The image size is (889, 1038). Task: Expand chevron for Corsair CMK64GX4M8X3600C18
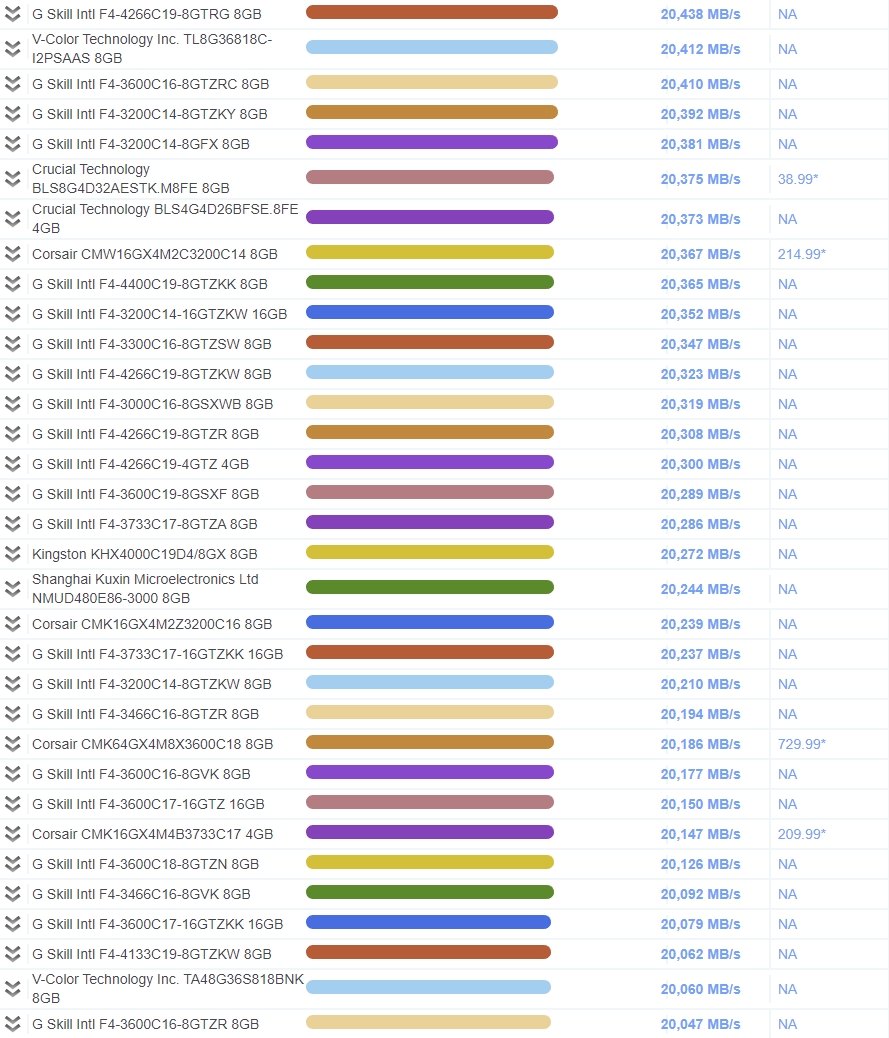coord(13,744)
